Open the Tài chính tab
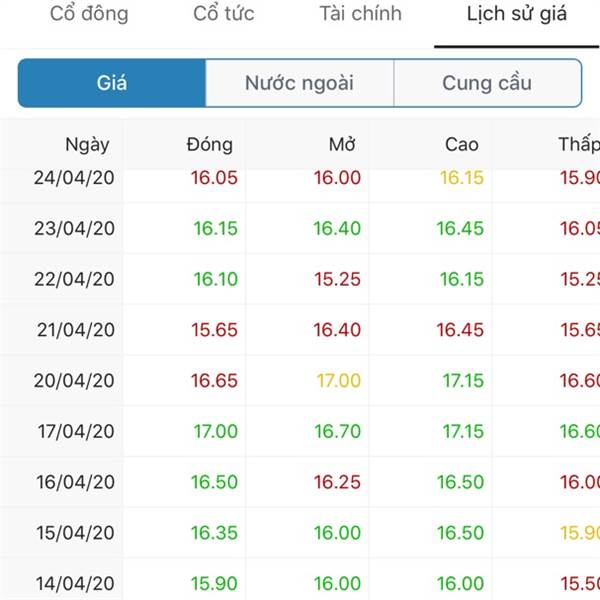The image size is (600, 600). click(x=360, y=14)
